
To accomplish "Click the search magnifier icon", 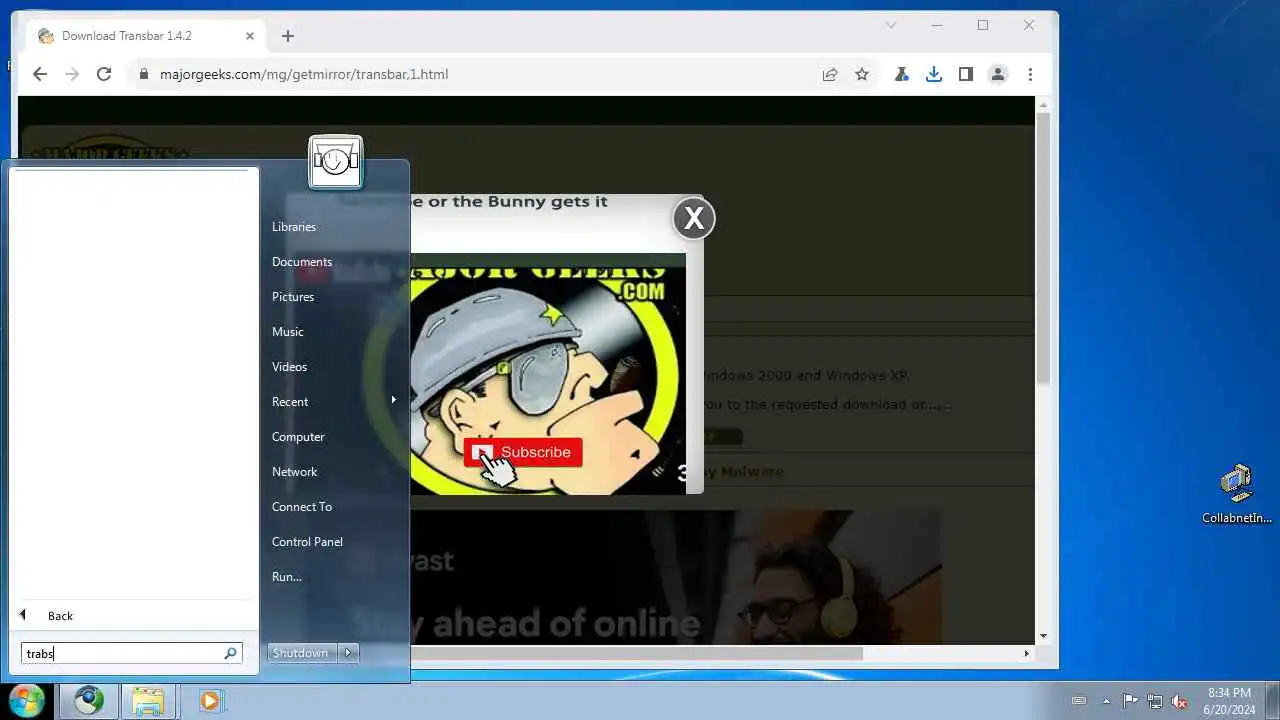I will (x=231, y=653).
